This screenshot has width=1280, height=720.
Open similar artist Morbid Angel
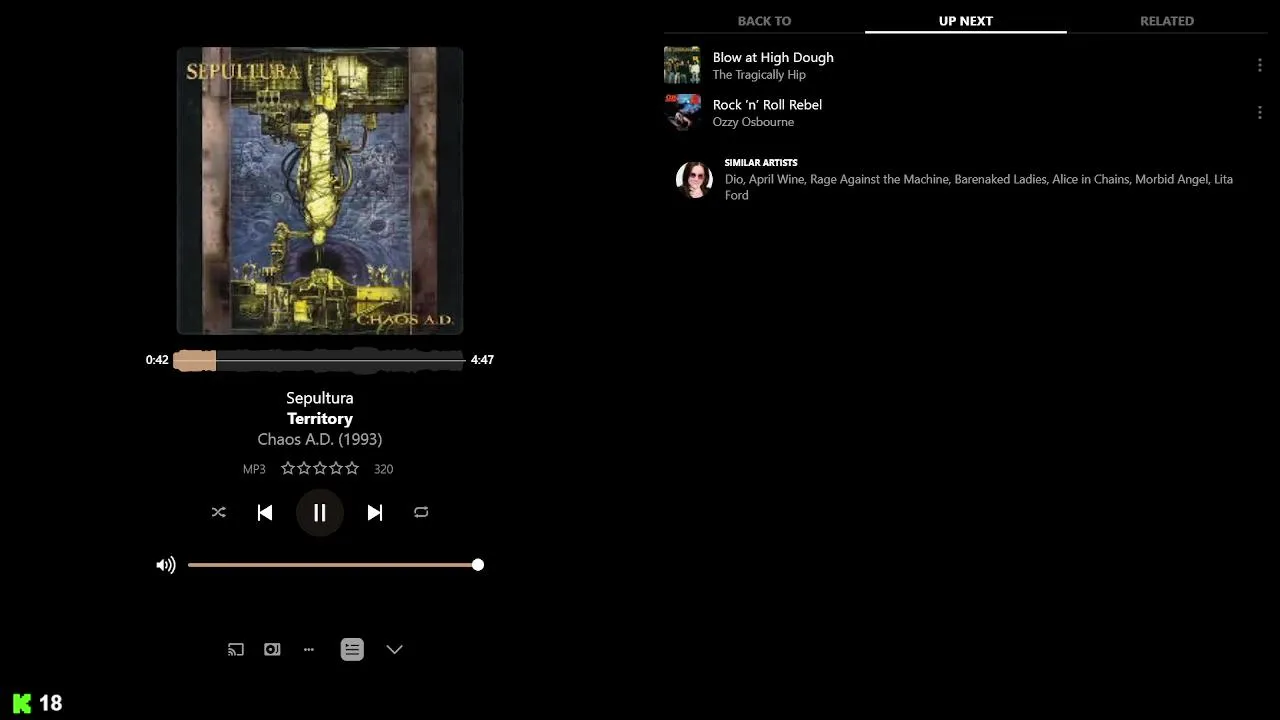click(x=1171, y=179)
